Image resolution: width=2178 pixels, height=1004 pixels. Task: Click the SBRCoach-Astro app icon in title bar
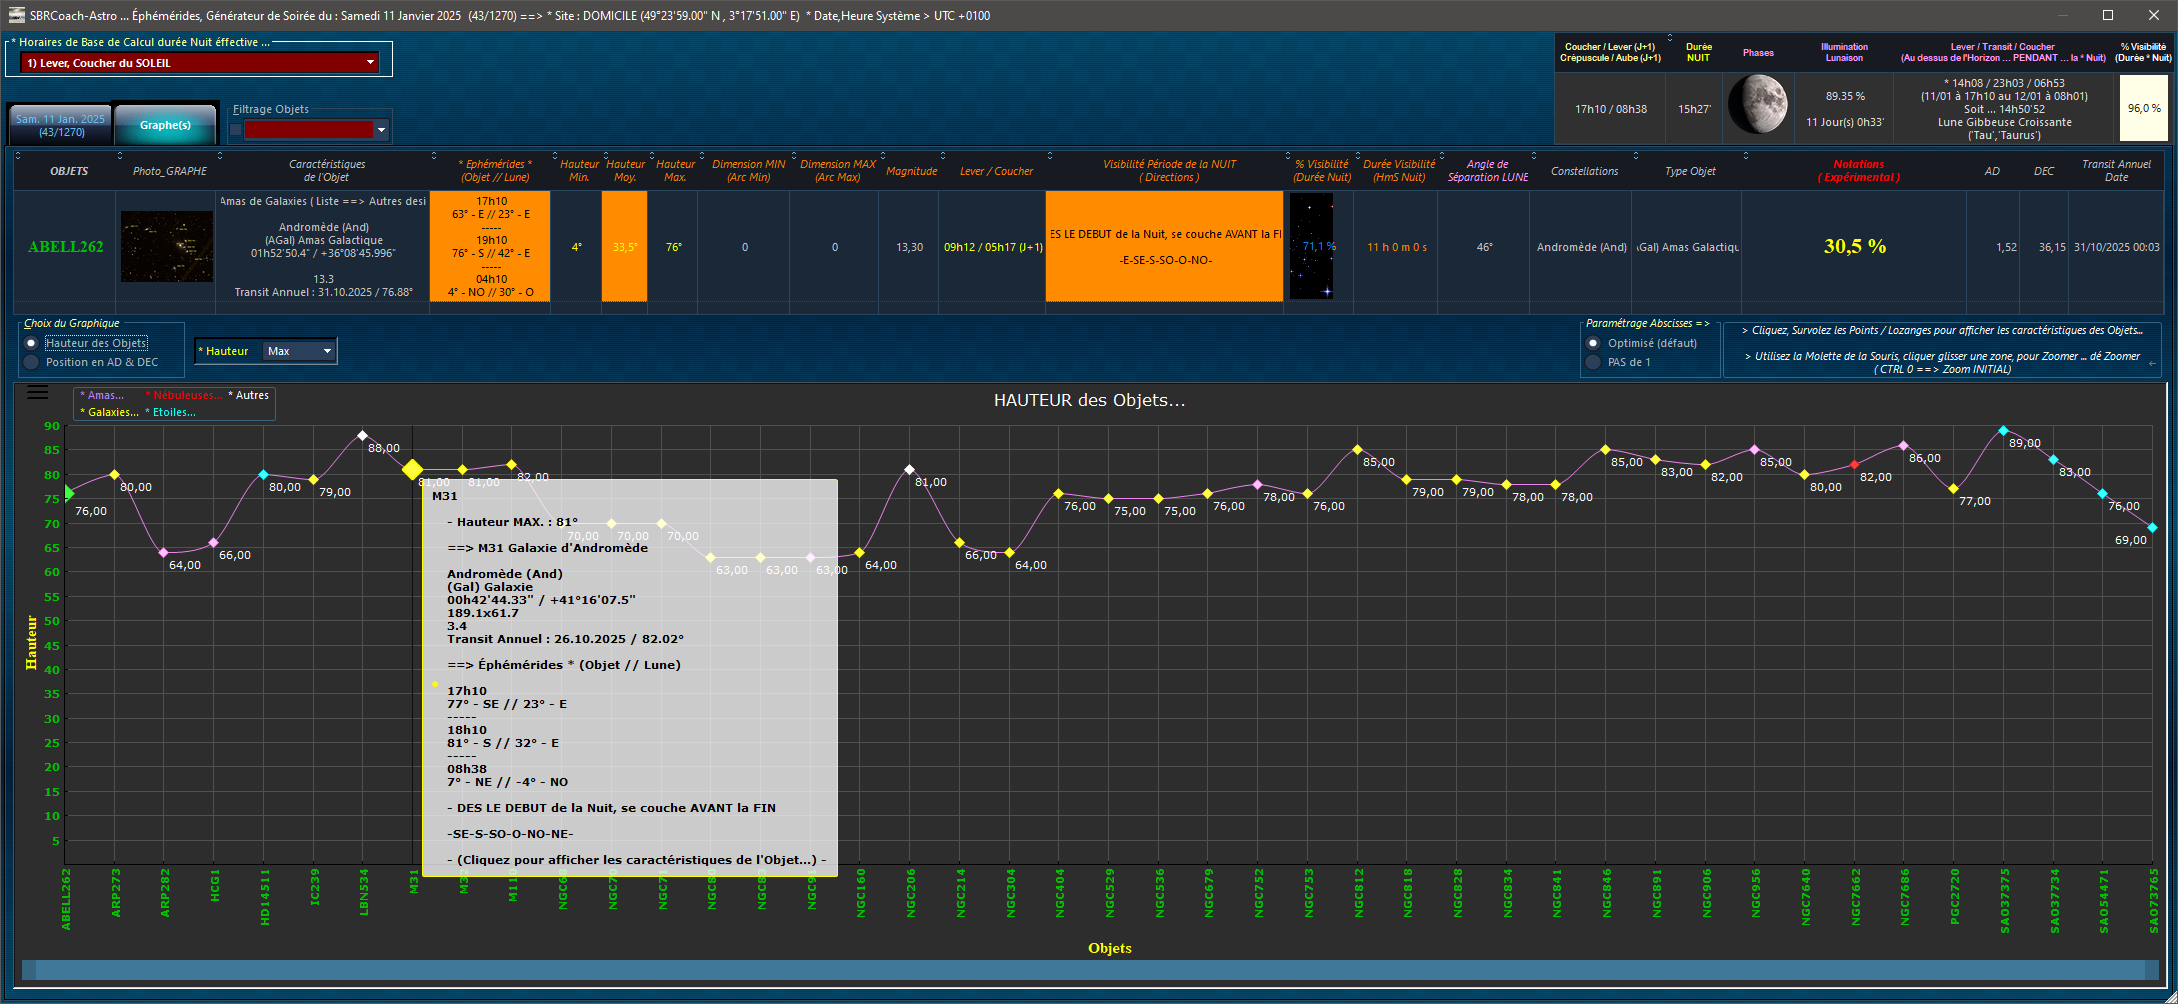(x=16, y=15)
